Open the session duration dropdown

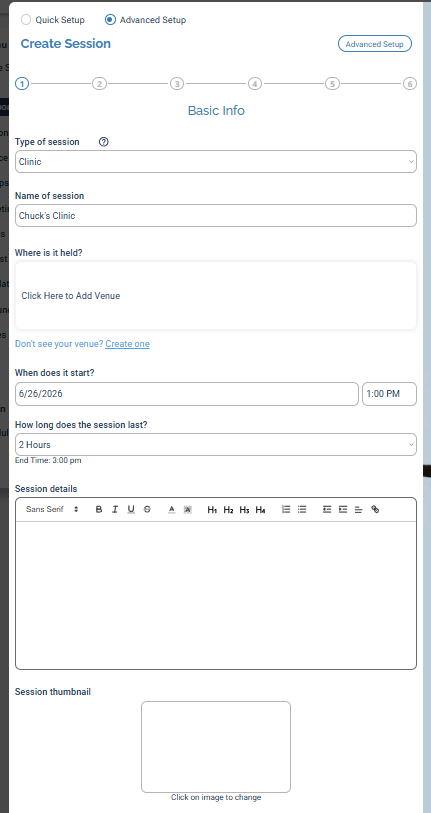(x=216, y=445)
